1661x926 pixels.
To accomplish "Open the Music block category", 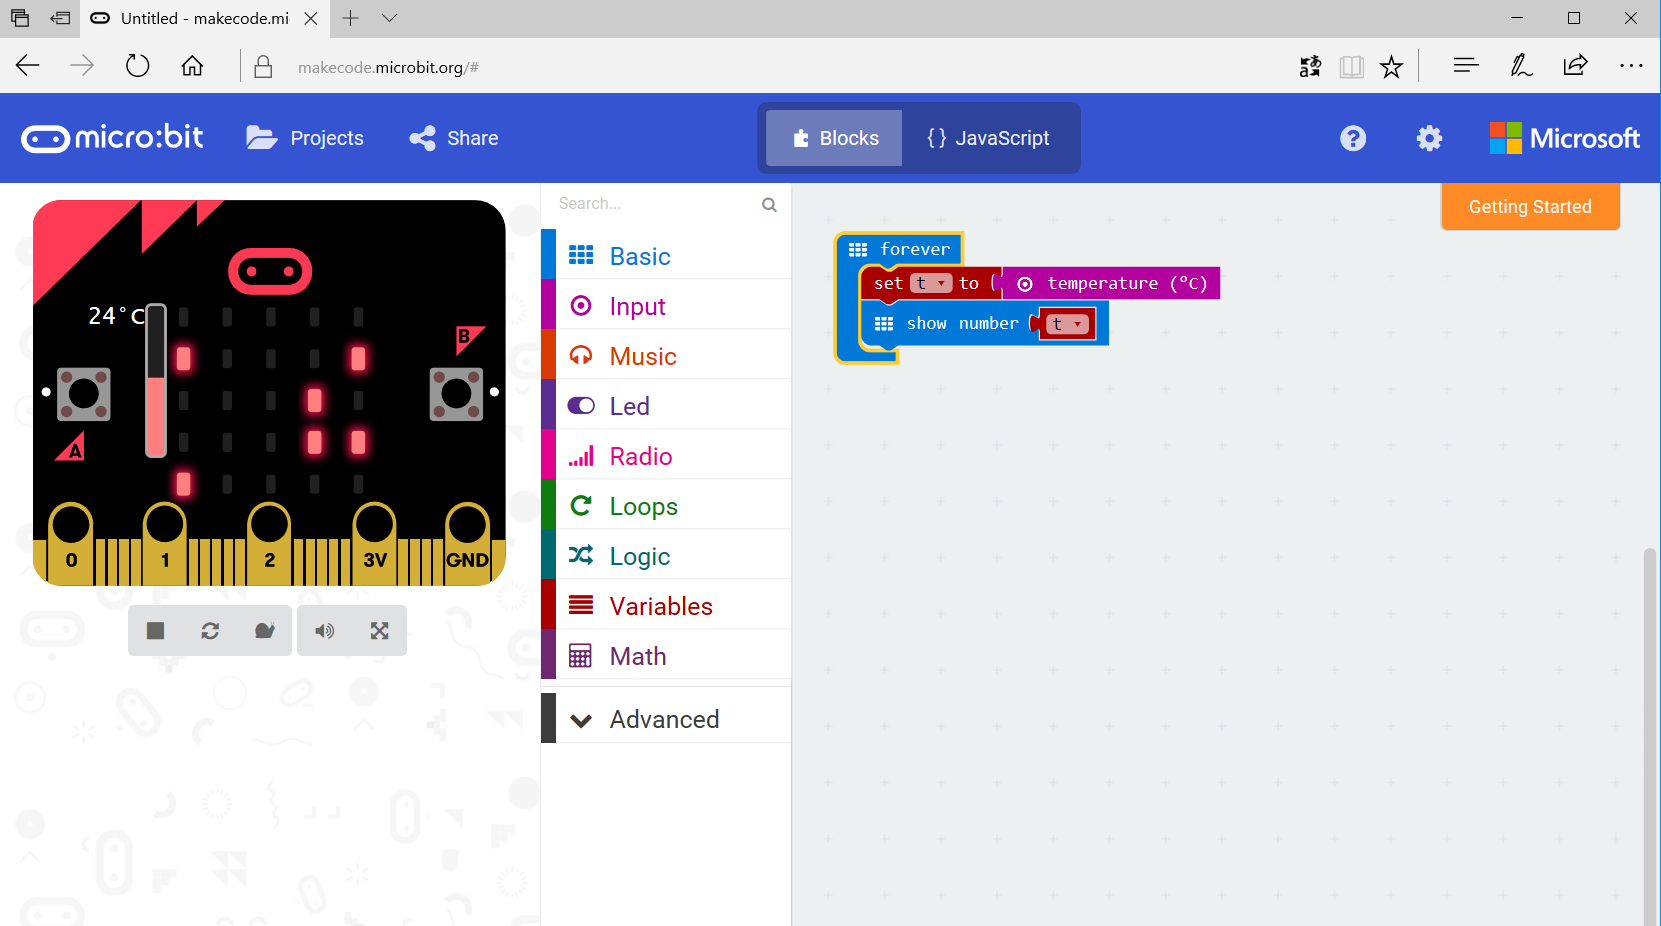I will [x=642, y=356].
